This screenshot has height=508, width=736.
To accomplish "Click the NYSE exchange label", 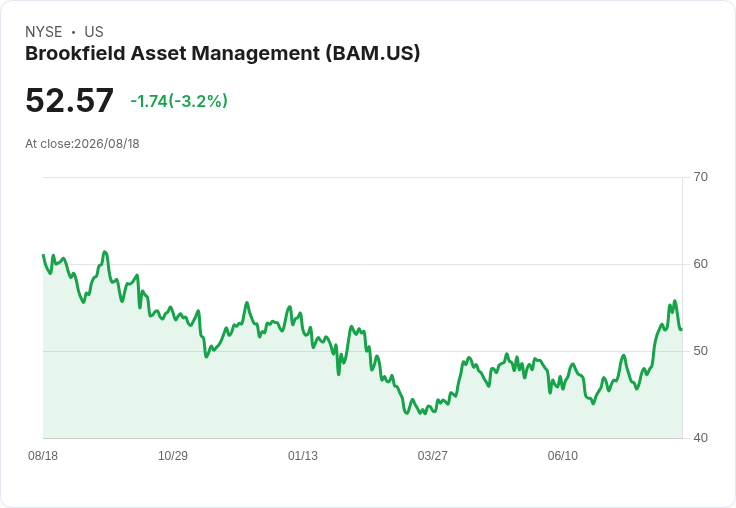I will (44, 32).
